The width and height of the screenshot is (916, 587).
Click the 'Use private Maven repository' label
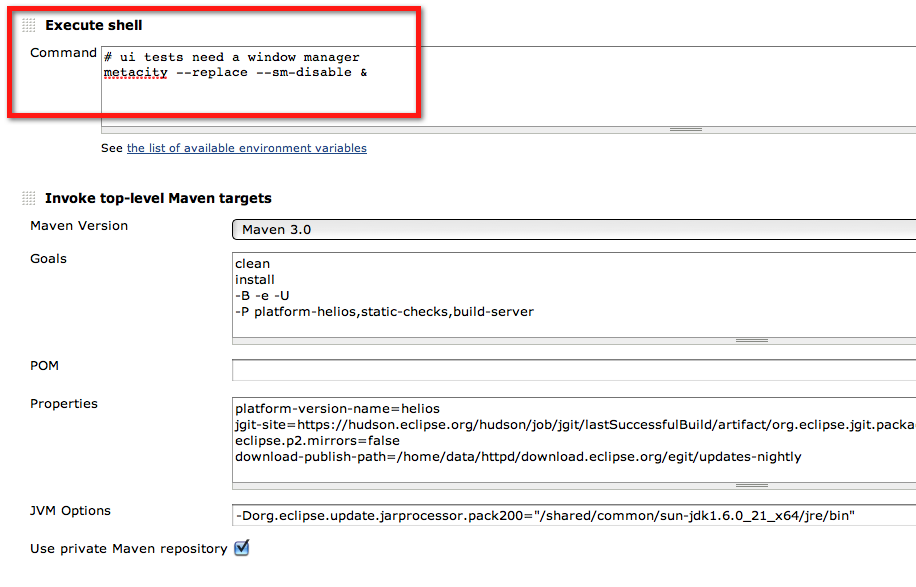129,548
